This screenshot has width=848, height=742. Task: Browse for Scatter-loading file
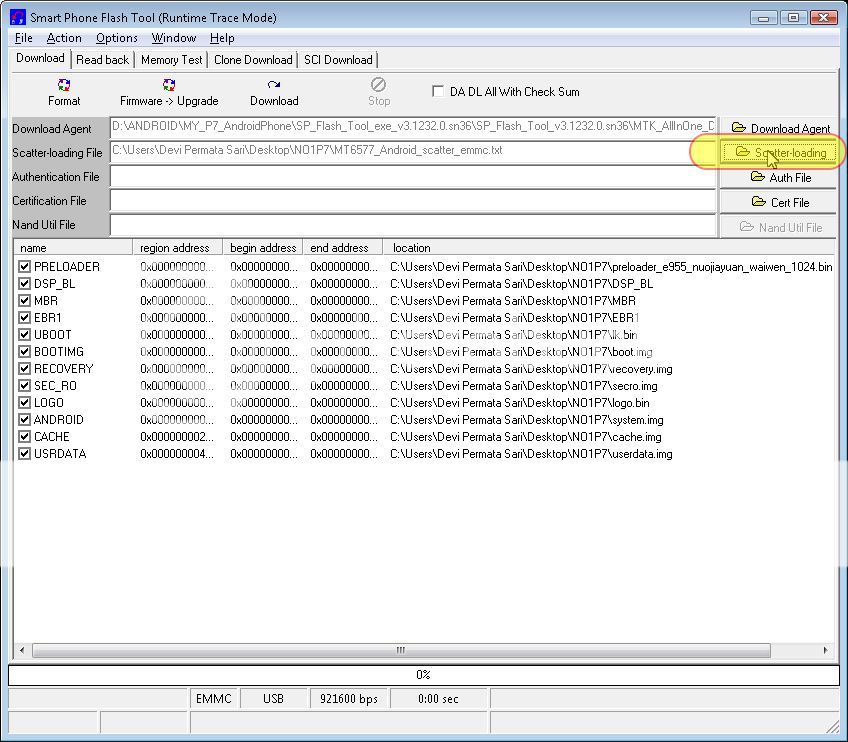tap(779, 153)
